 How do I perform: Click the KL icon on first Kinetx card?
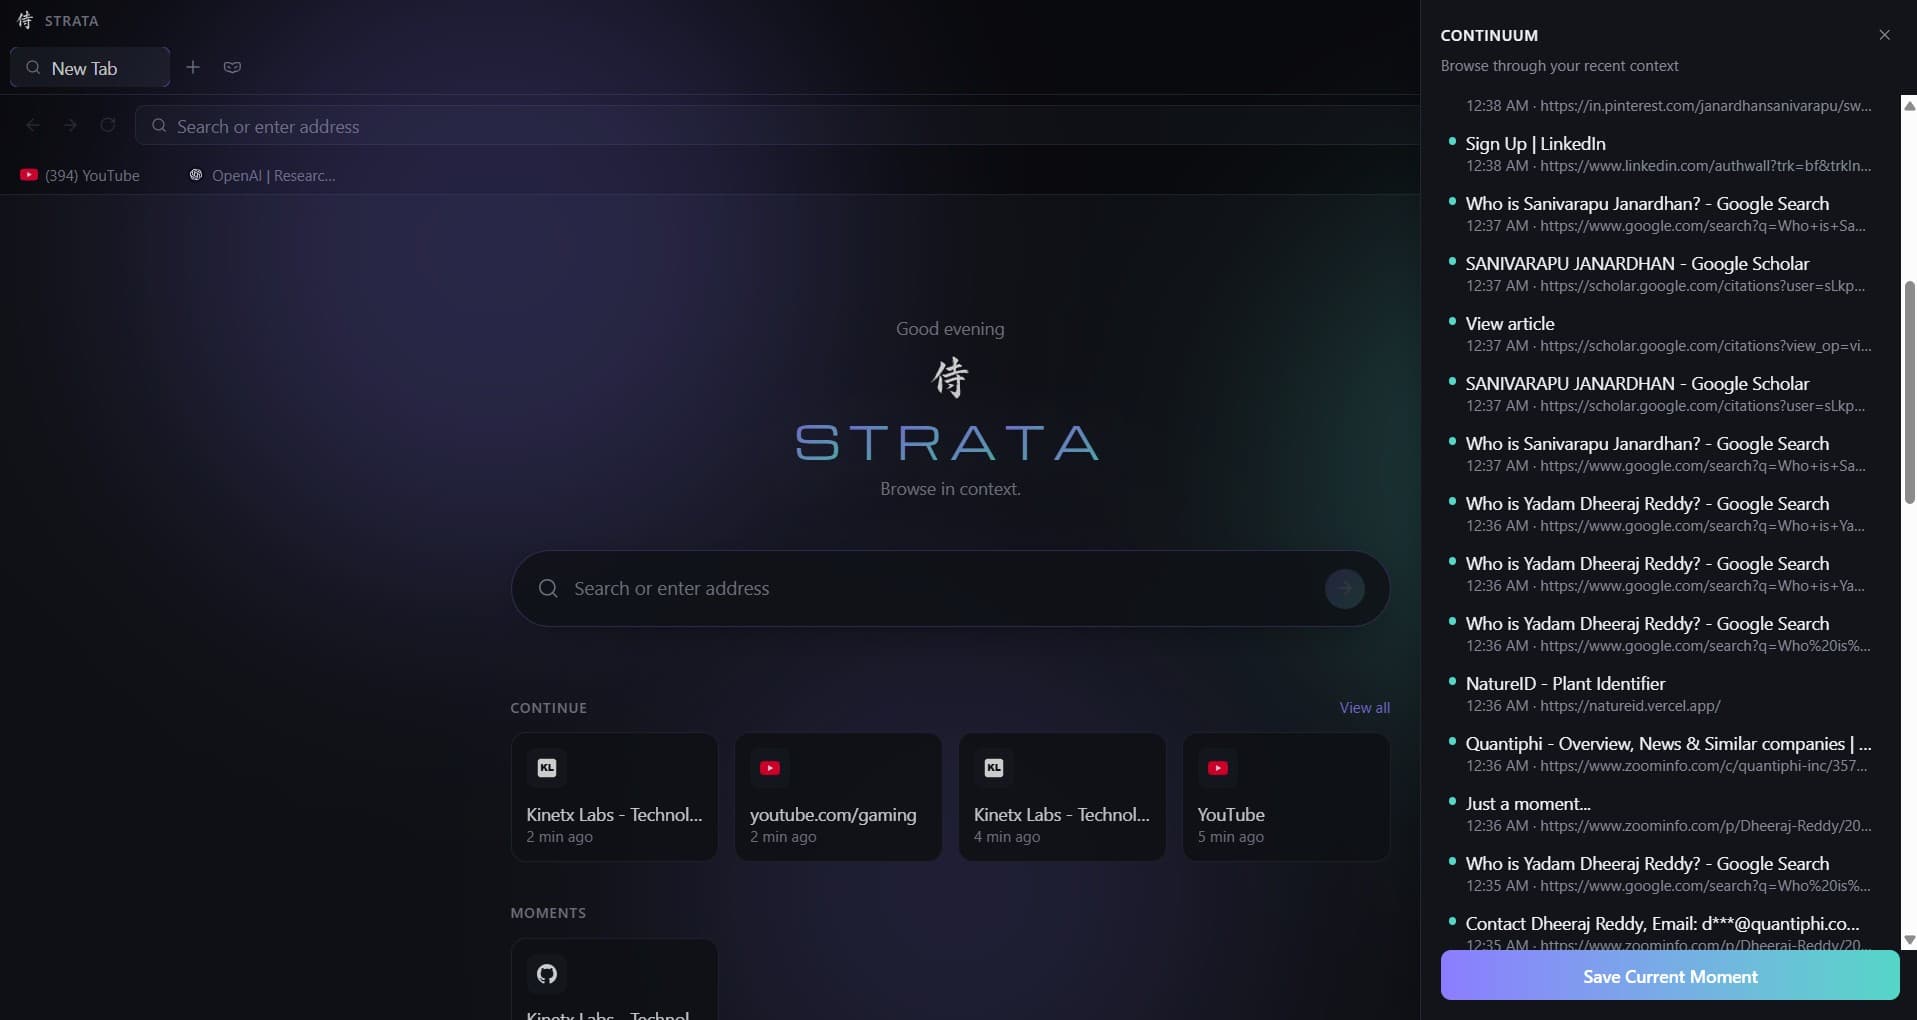[546, 768]
